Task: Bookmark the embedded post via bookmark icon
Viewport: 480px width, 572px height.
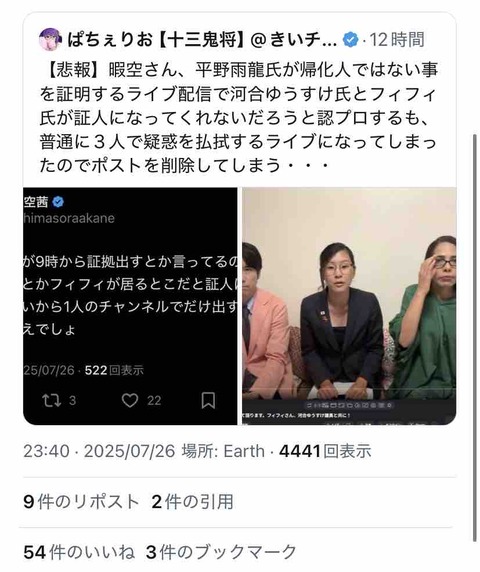Action: (x=208, y=400)
